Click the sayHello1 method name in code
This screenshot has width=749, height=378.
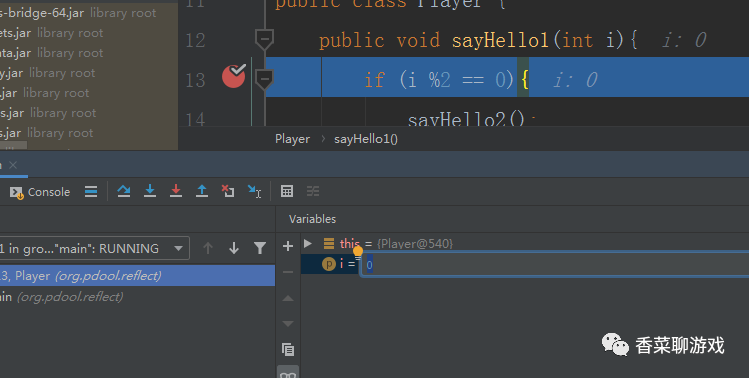coord(500,40)
